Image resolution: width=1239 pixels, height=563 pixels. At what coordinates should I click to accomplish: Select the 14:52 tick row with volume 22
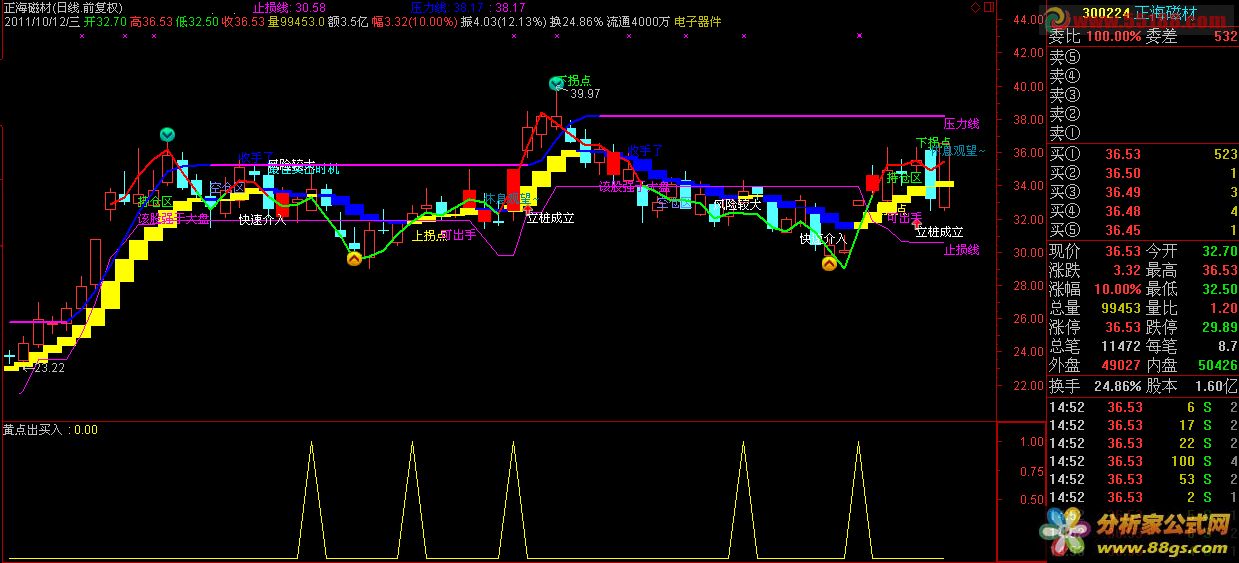[x=1143, y=443]
